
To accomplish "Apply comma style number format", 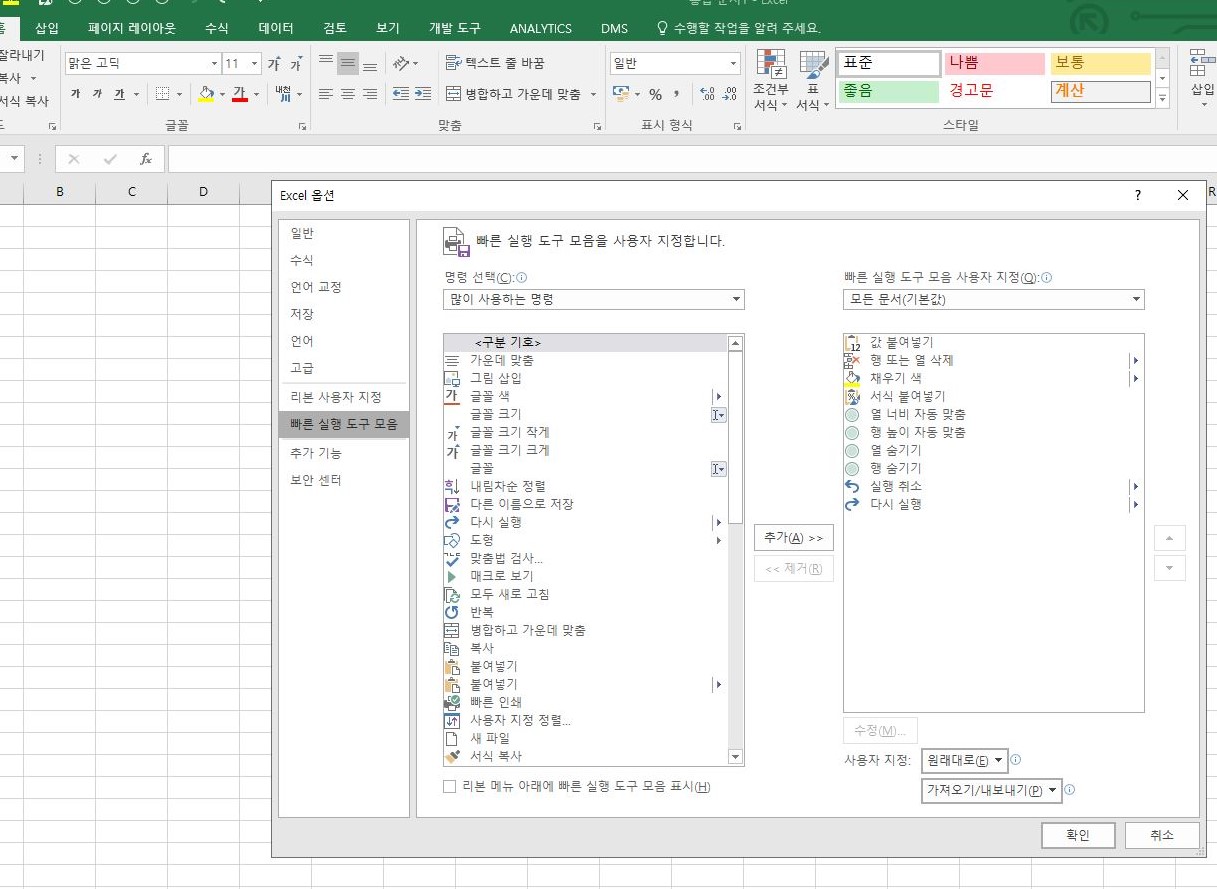I will pos(677,94).
